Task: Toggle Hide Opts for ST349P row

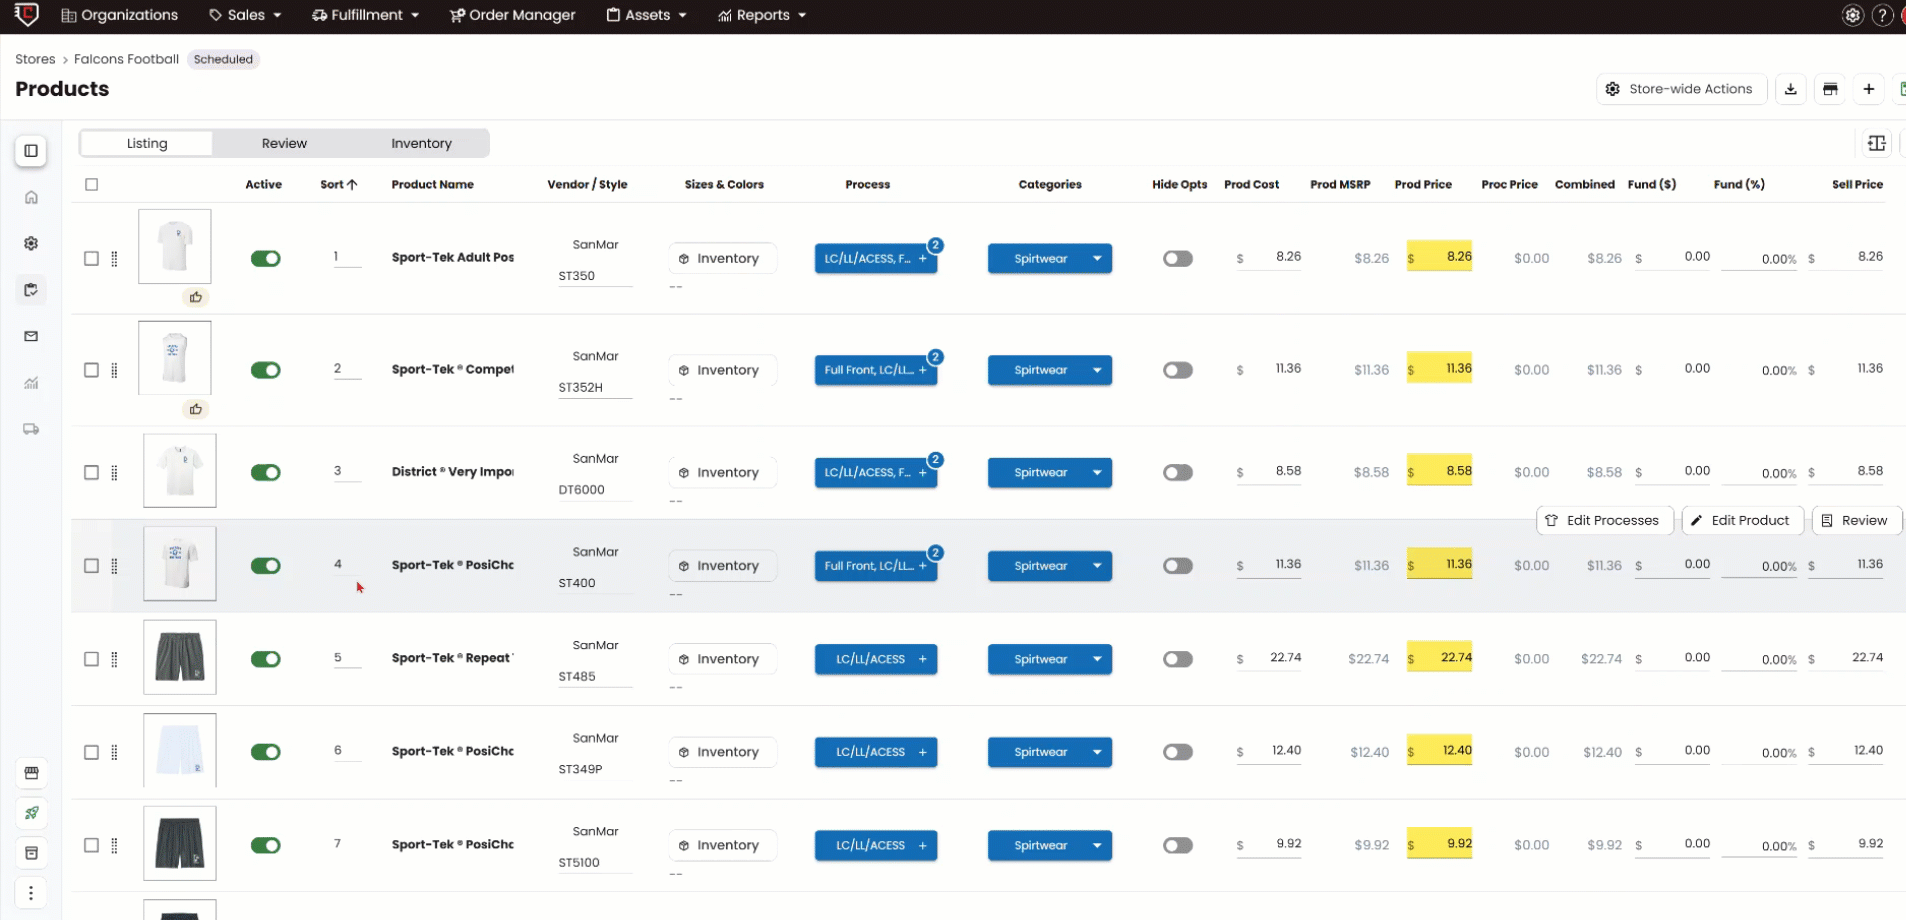Action: (1178, 752)
